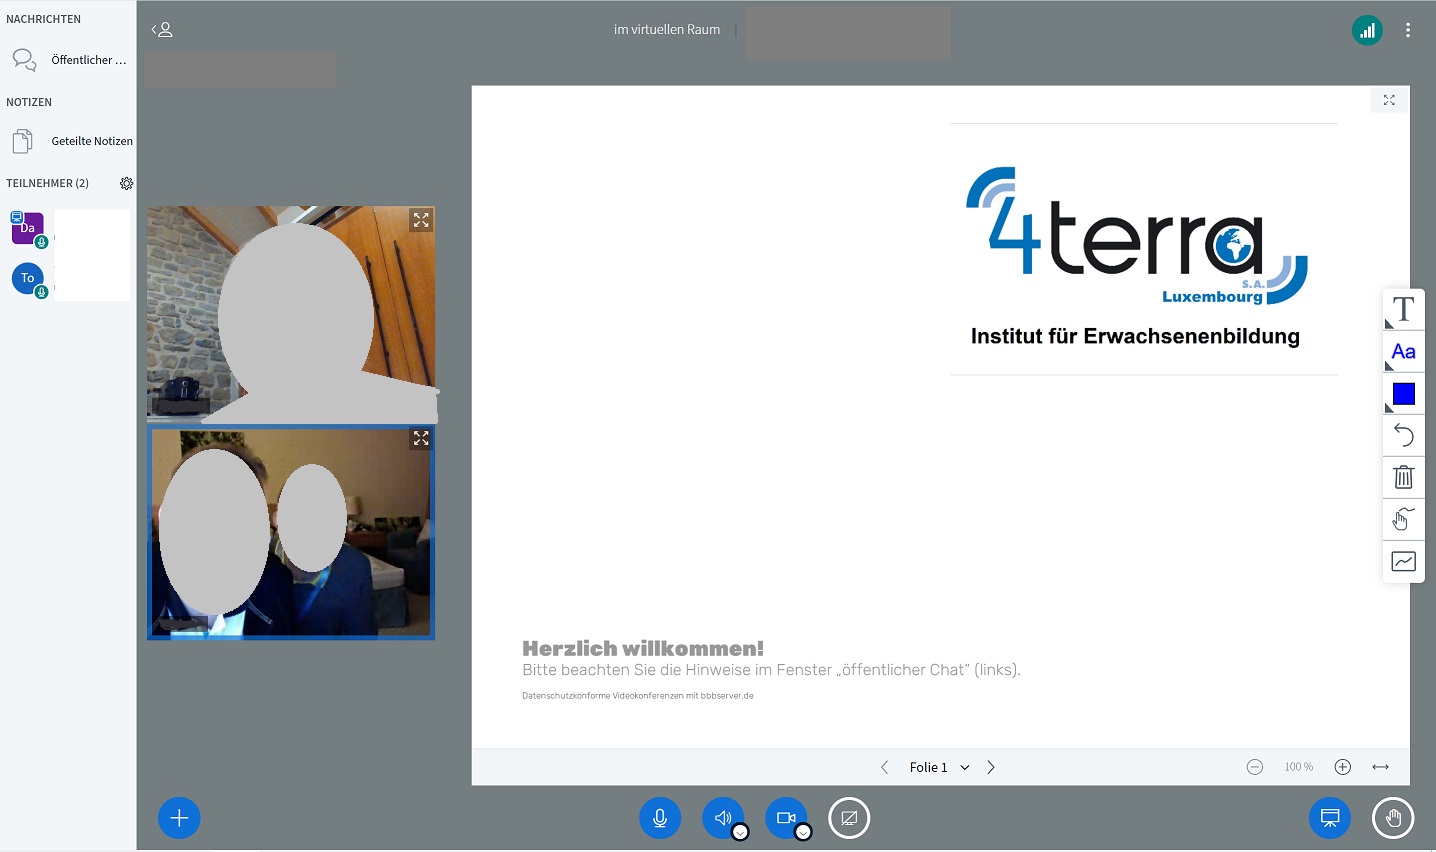Start screen sharing
This screenshot has height=852, width=1436.
849,818
